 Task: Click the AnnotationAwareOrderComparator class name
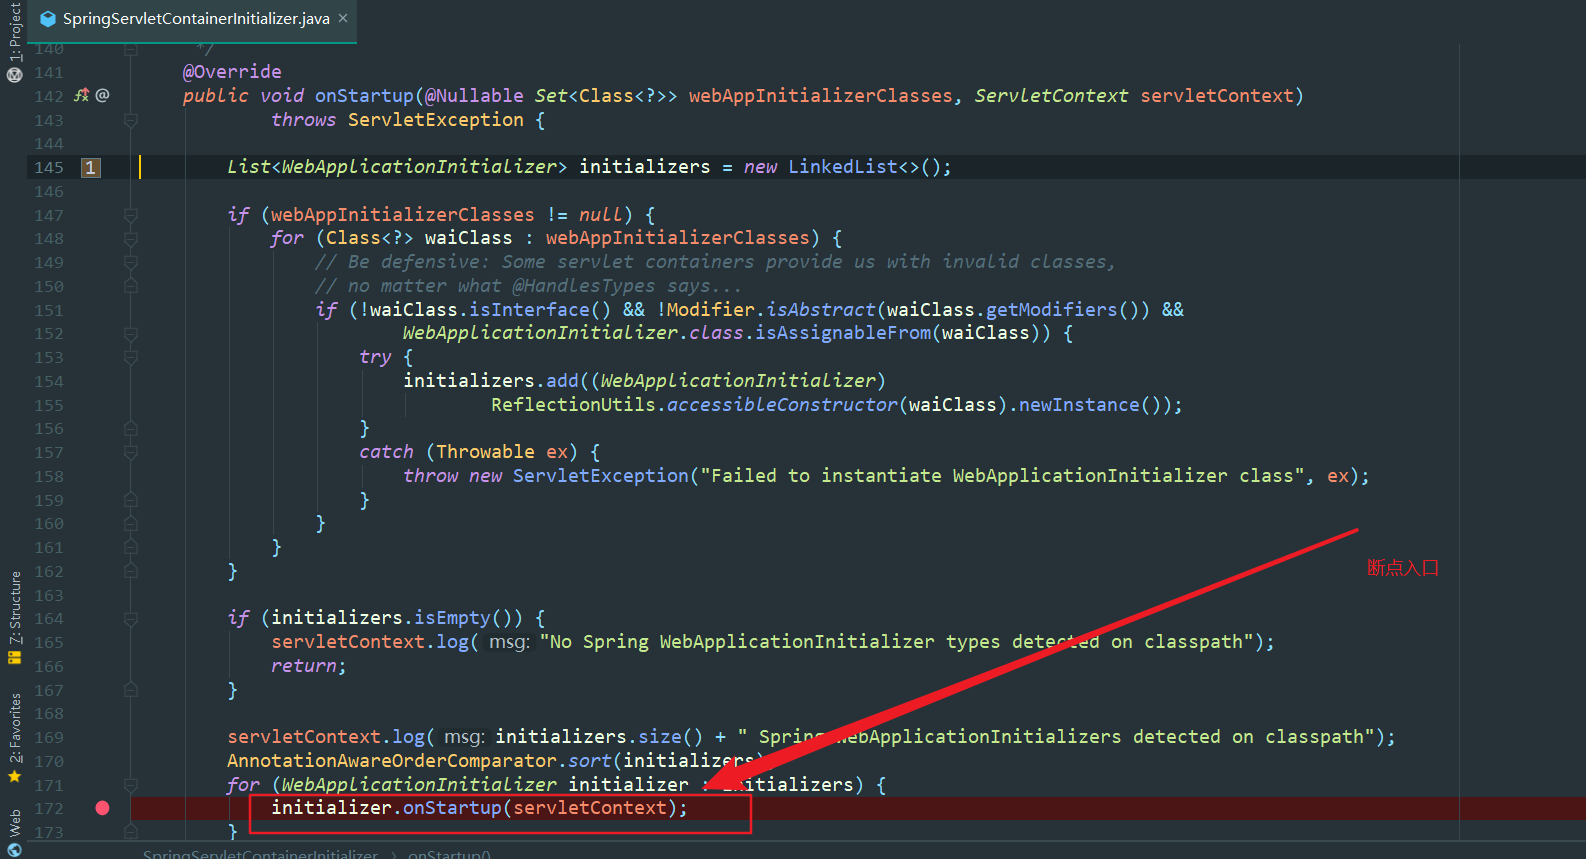(392, 761)
